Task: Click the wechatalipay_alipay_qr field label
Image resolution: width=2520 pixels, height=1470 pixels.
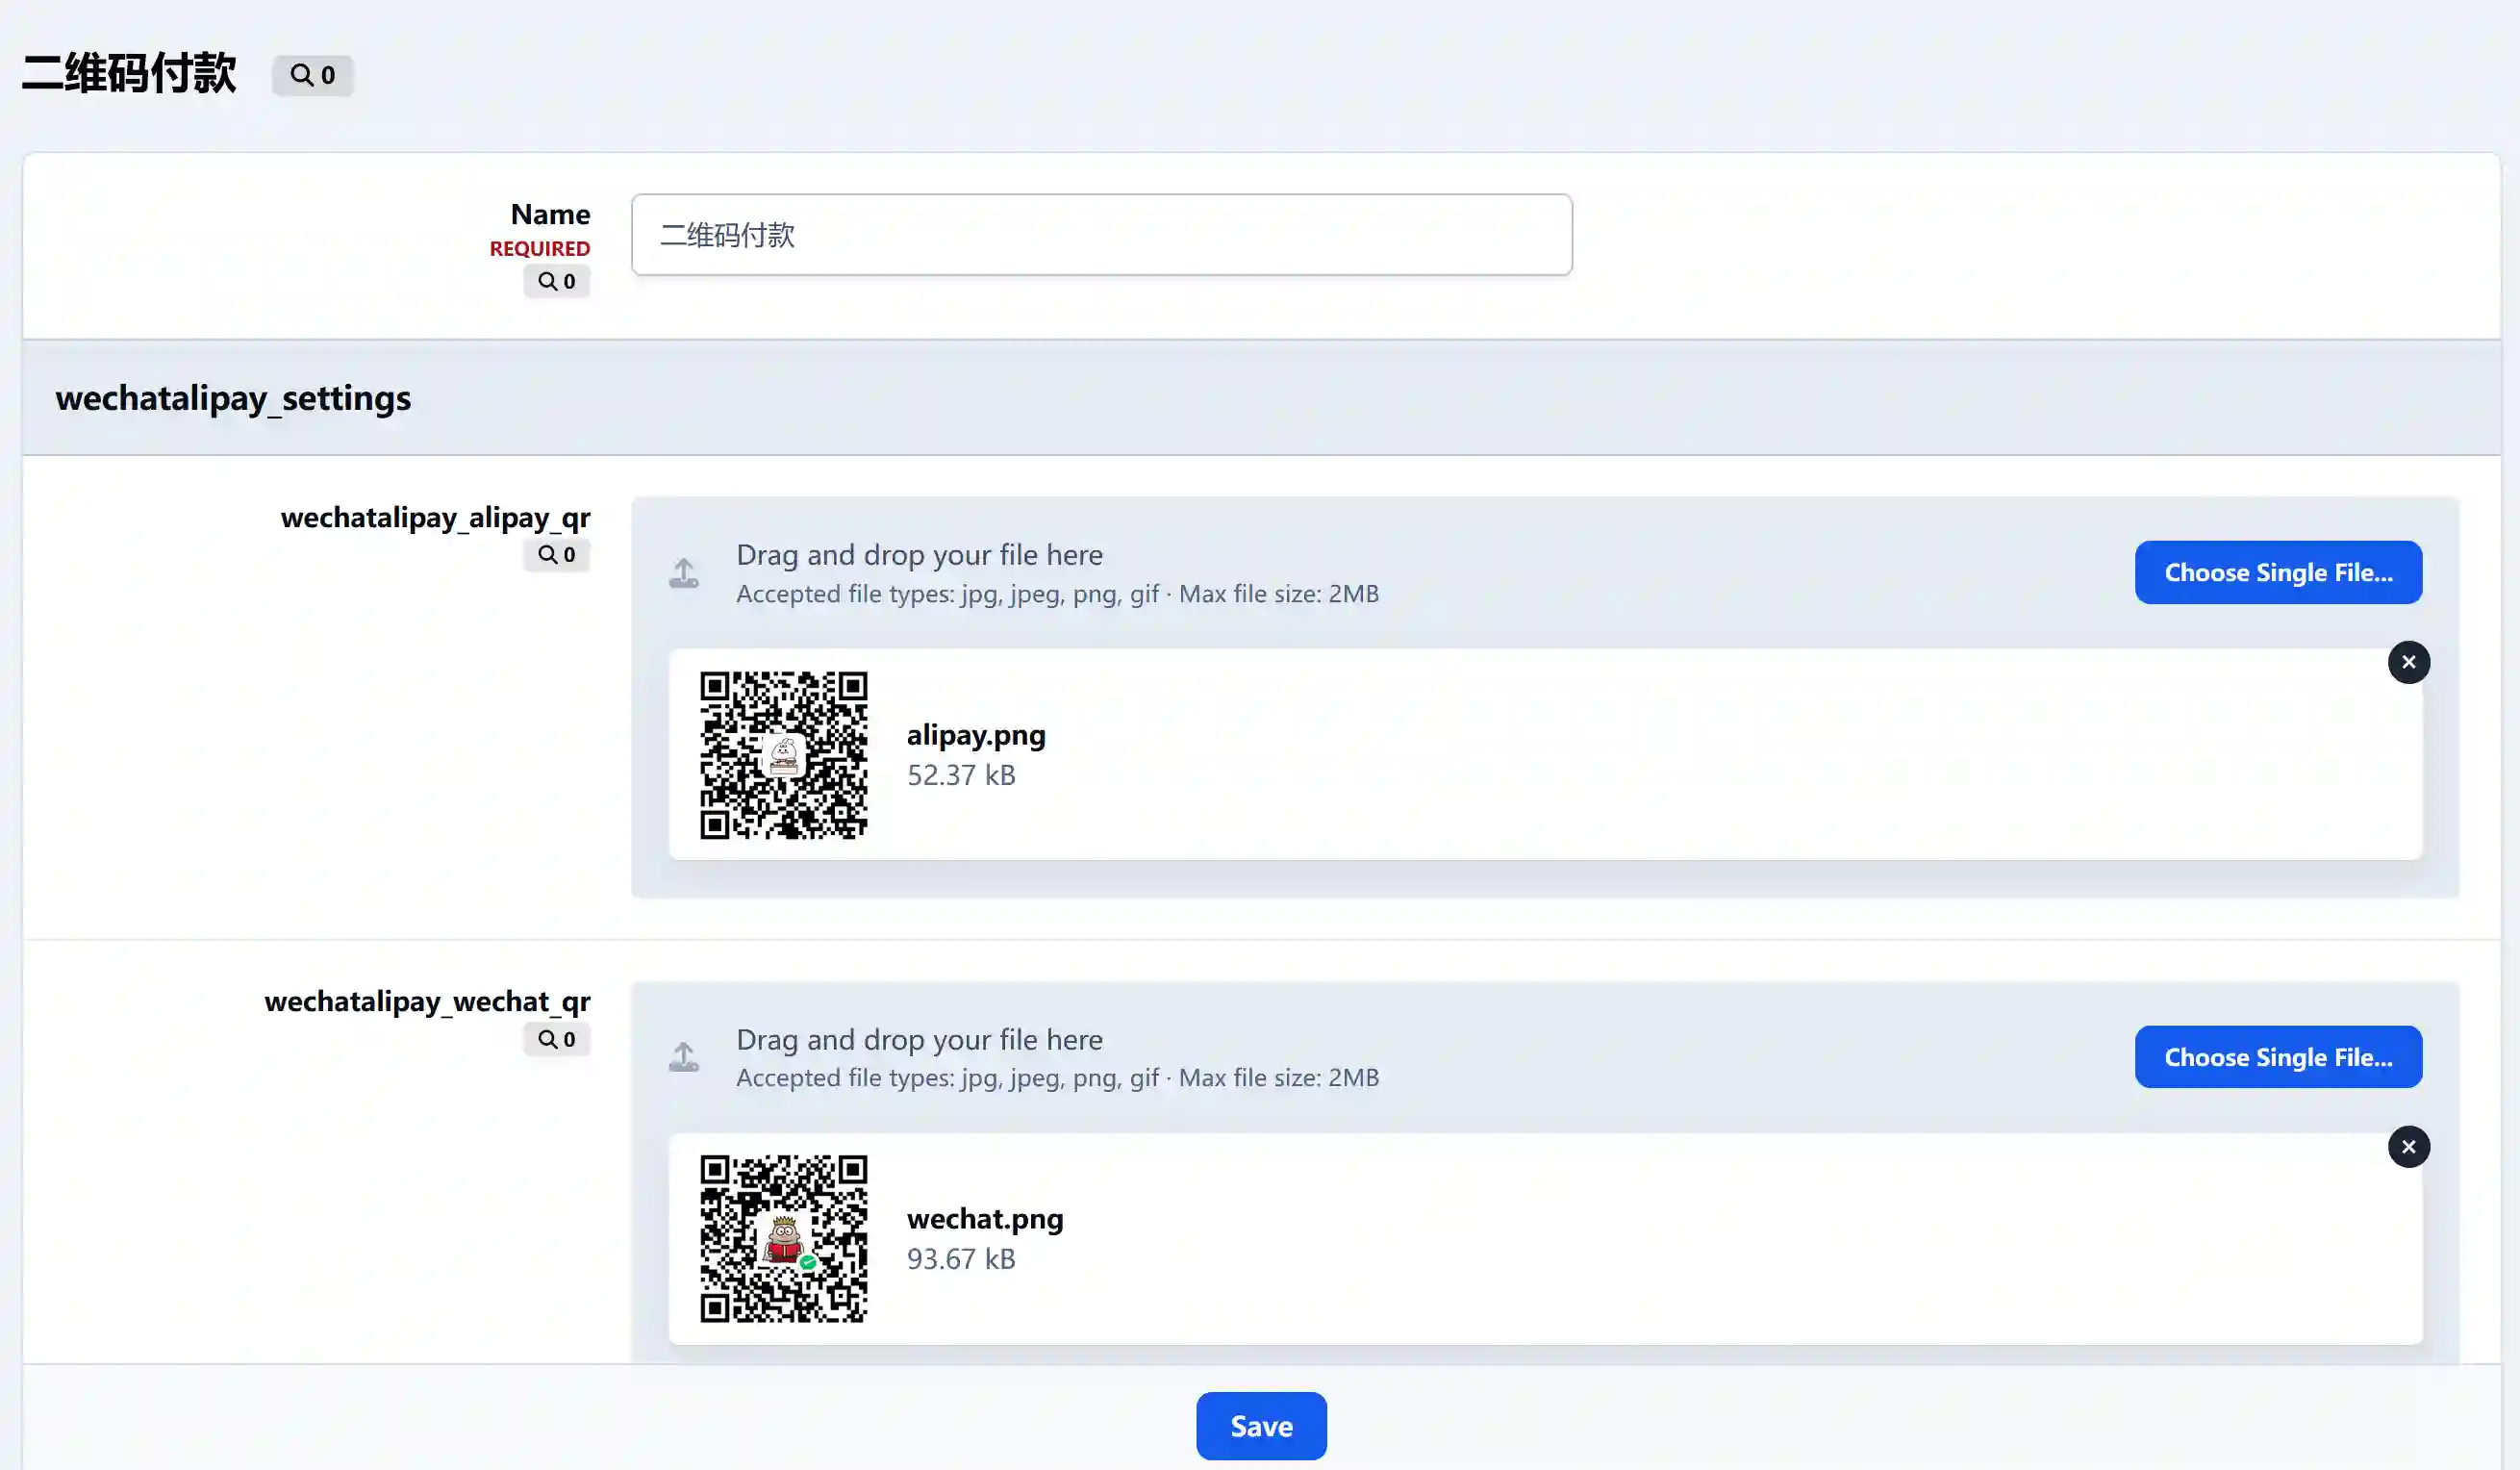Action: click(x=435, y=517)
